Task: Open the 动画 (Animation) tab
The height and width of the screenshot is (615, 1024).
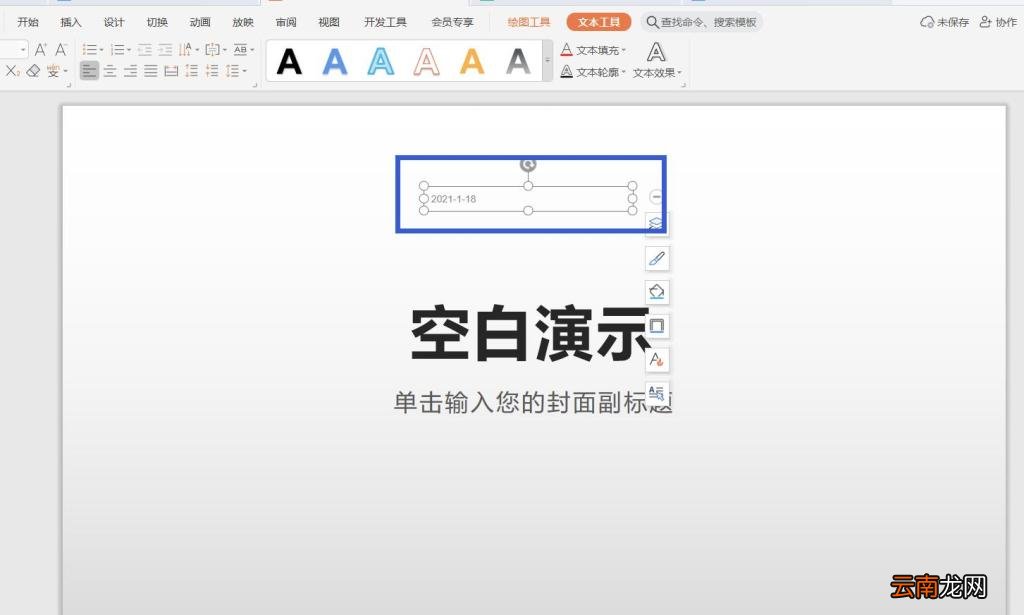Action: 200,22
